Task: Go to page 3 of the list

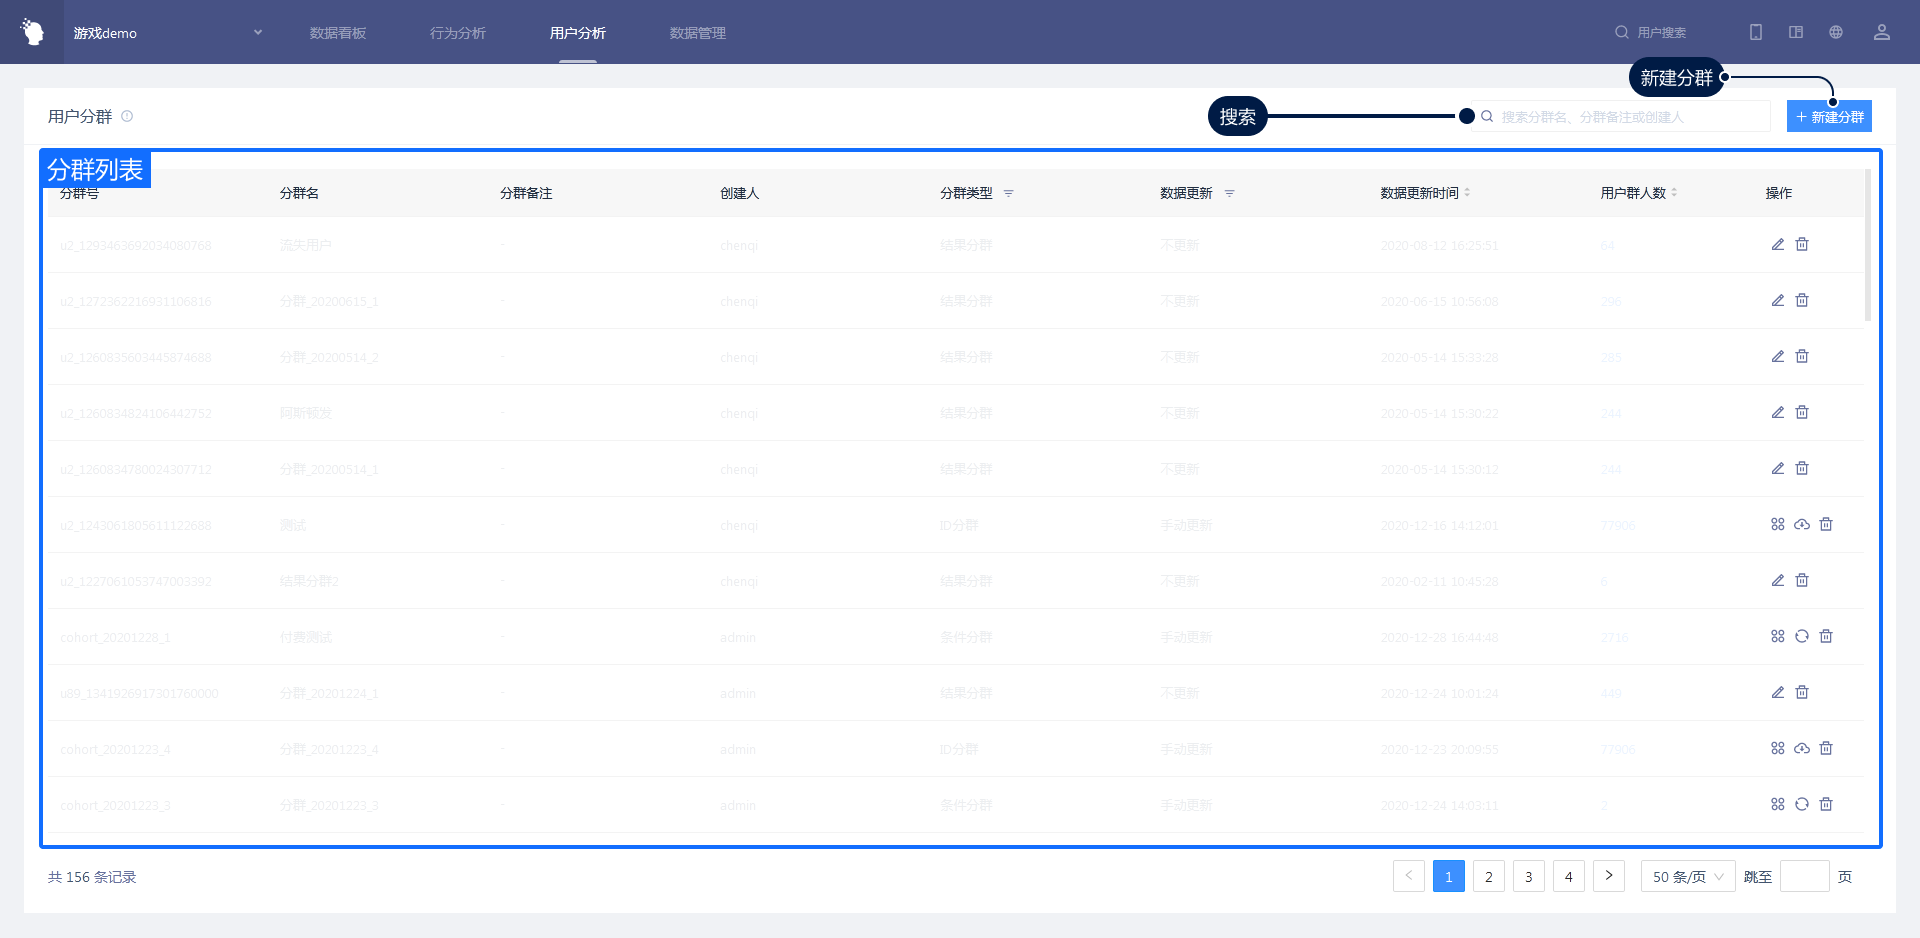Action: (x=1528, y=877)
